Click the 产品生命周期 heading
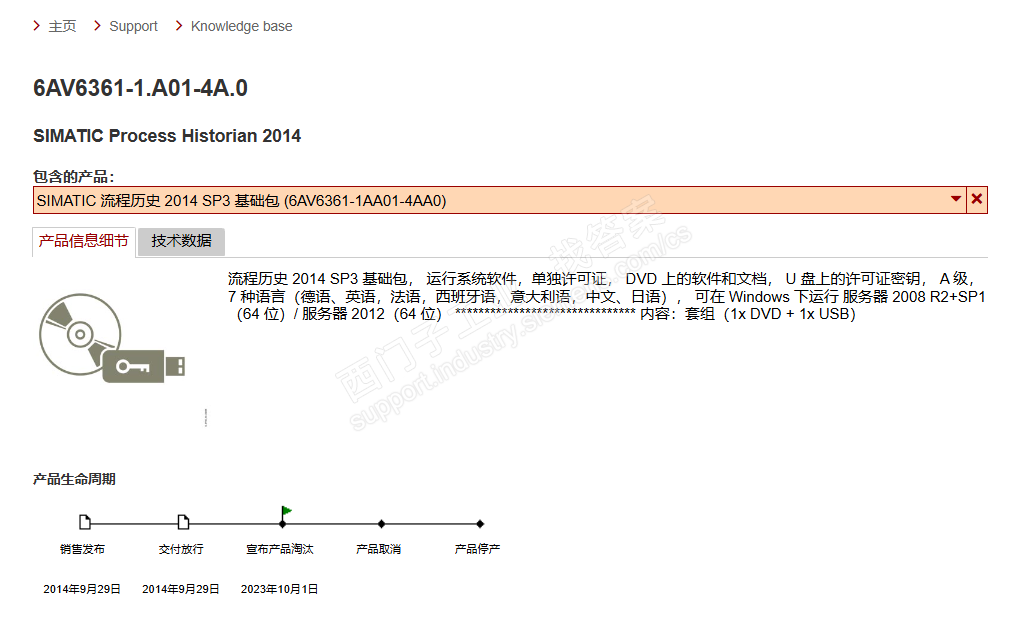The image size is (1021, 624). [74, 479]
